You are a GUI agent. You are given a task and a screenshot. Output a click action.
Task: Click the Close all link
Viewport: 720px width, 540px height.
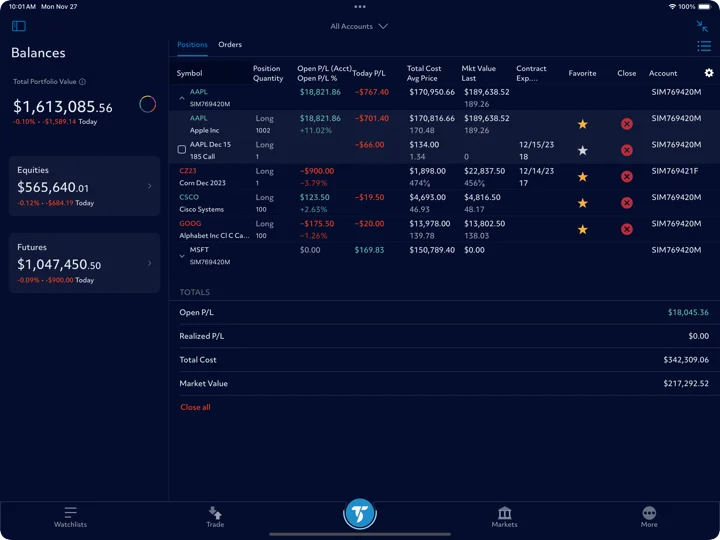[x=195, y=407]
